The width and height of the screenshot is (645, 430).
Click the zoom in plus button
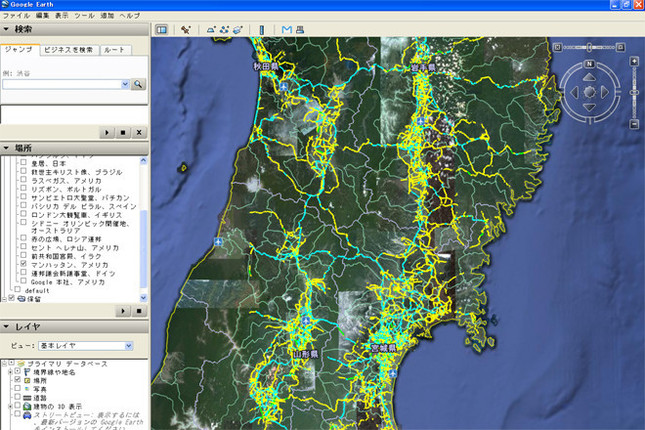point(634,62)
